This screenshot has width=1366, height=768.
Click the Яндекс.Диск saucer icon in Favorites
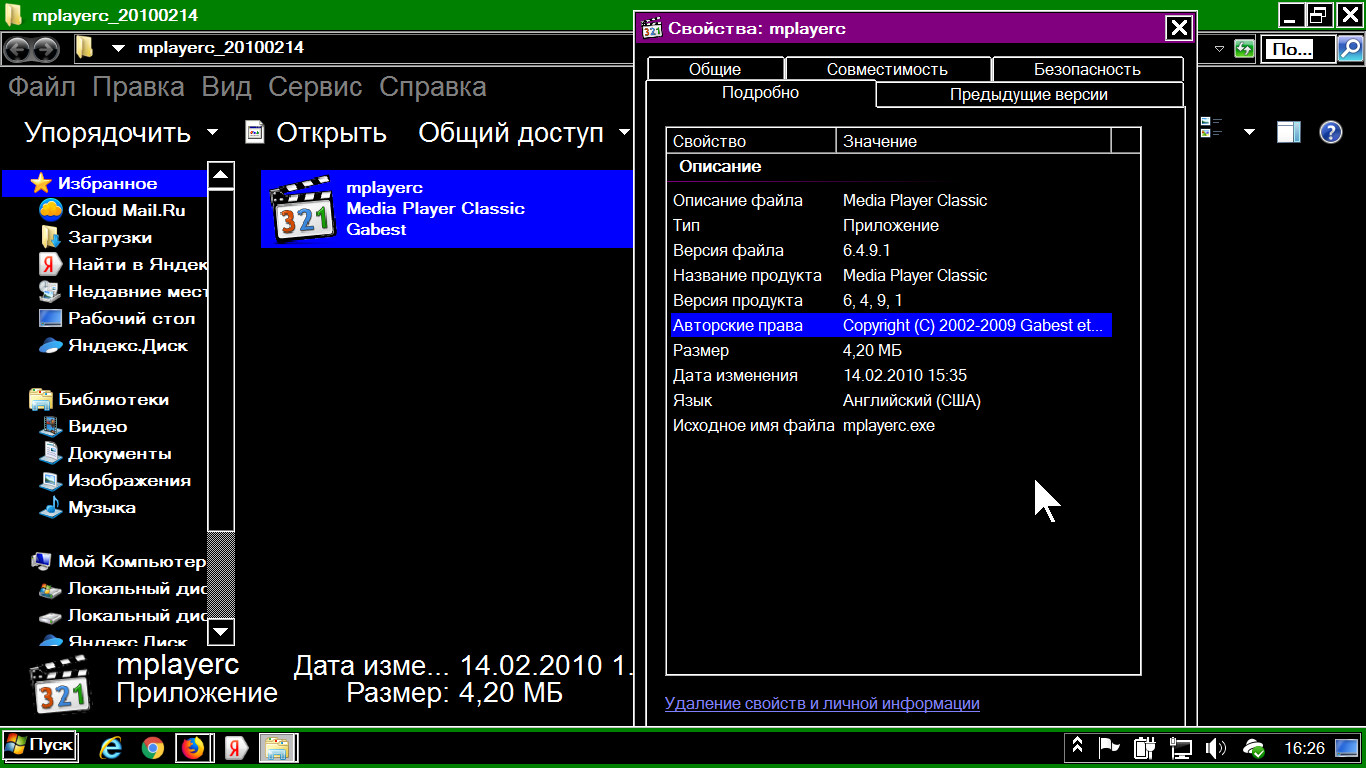coord(50,346)
